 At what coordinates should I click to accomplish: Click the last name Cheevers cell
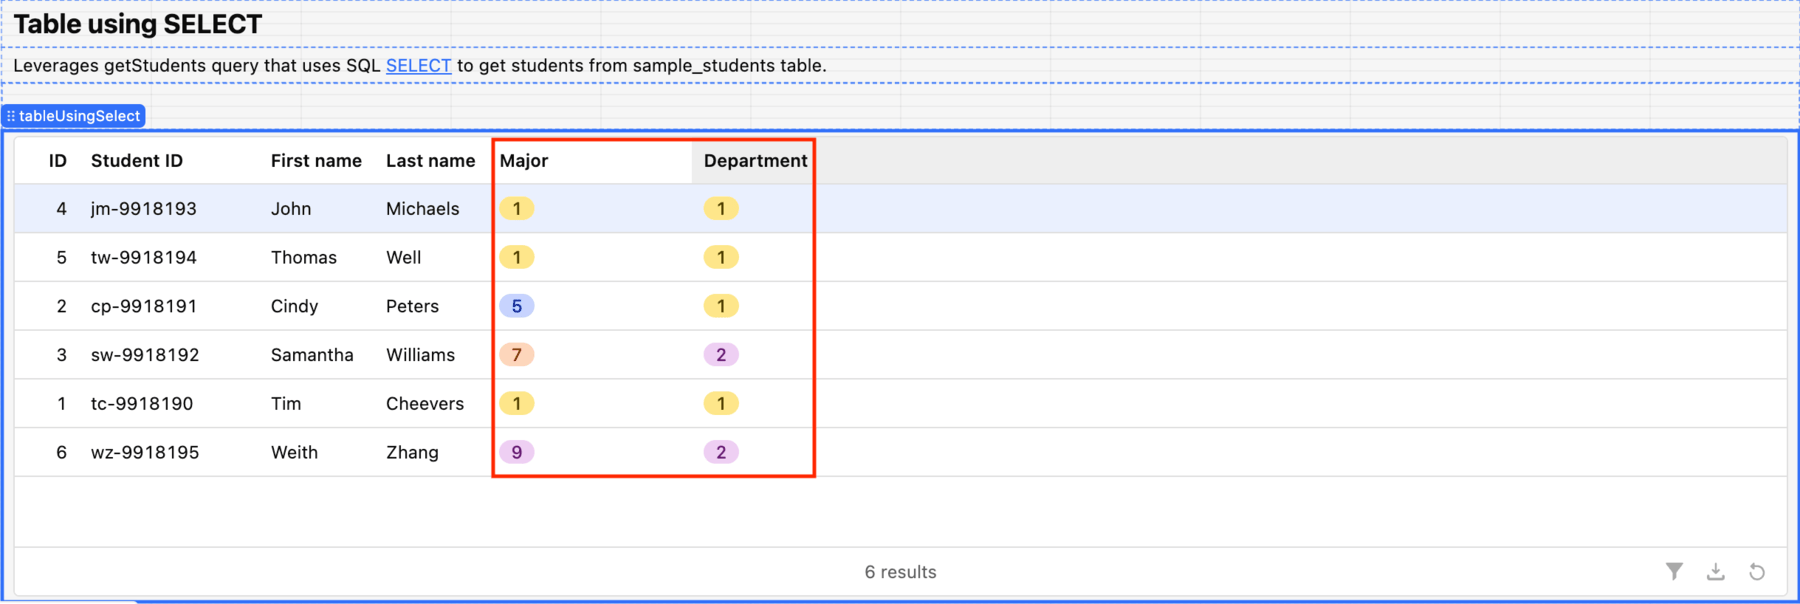point(425,404)
